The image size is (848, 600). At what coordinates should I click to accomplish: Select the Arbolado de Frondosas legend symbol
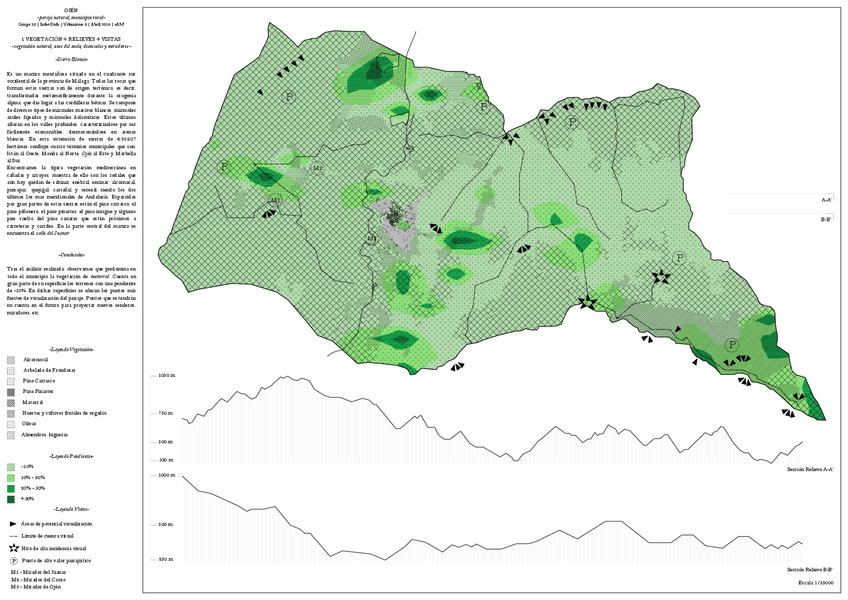[x=10, y=371]
